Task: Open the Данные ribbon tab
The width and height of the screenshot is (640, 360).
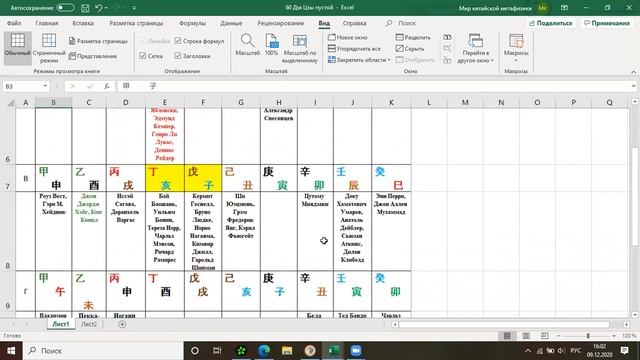Action: (x=231, y=23)
